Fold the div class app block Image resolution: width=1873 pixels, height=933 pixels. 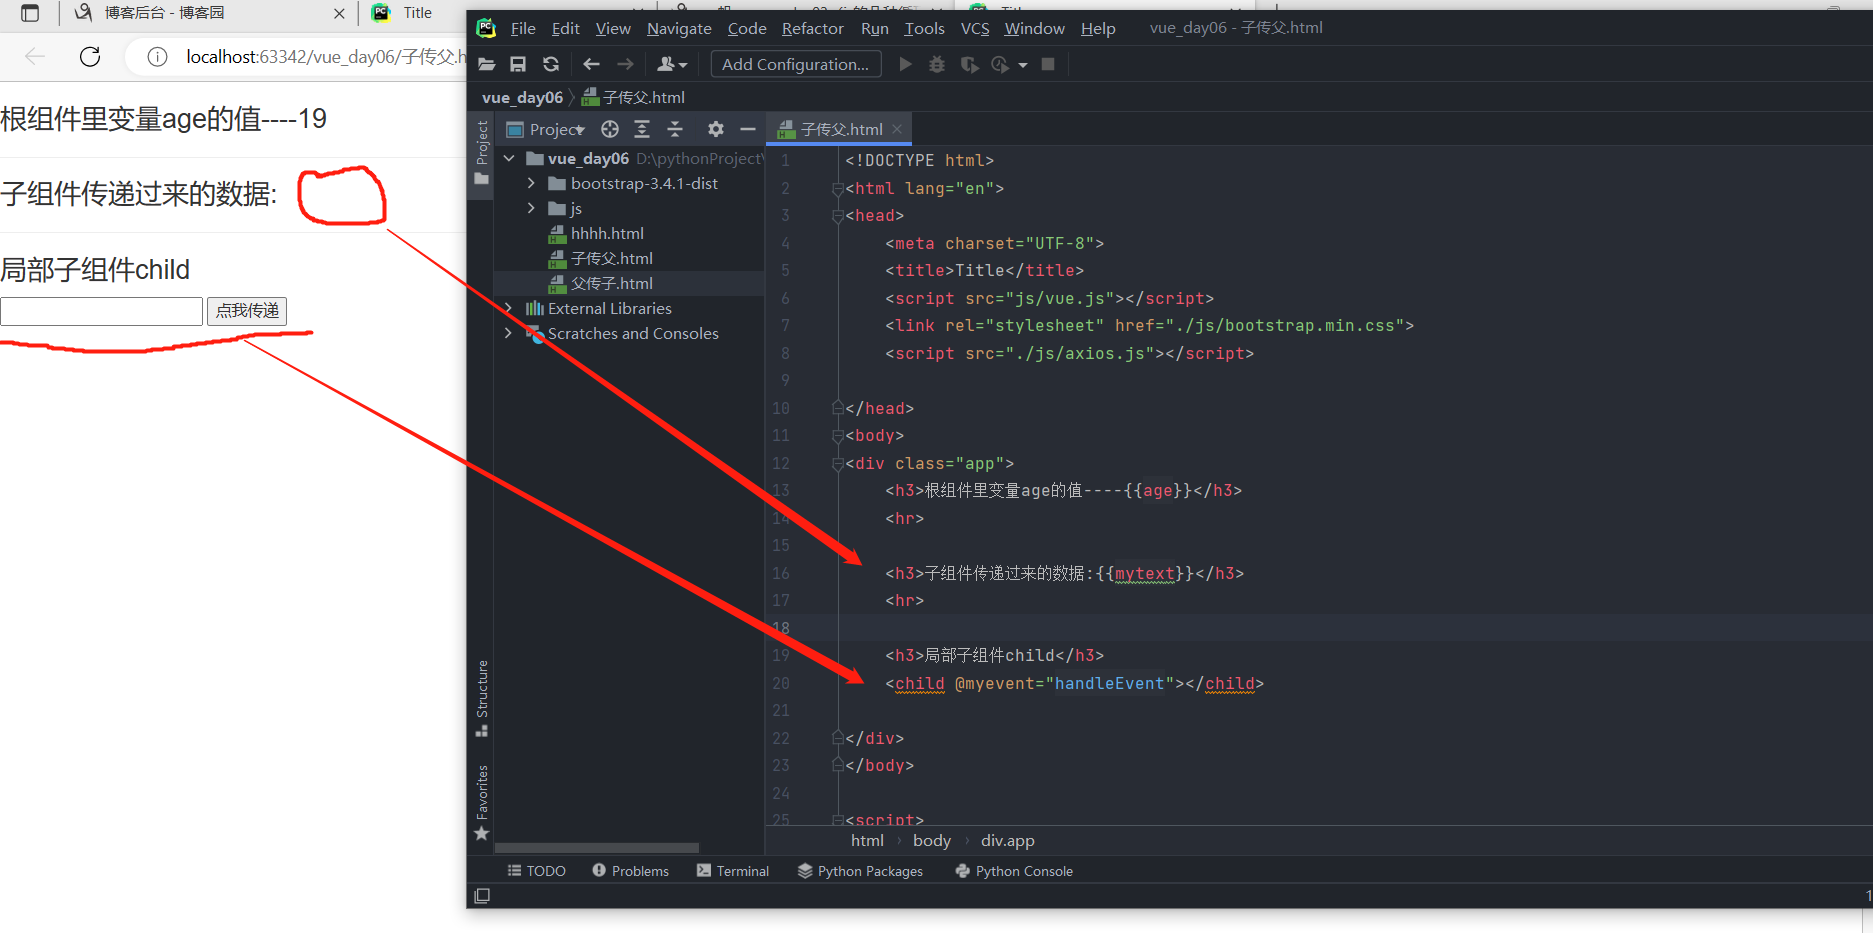tap(838, 464)
